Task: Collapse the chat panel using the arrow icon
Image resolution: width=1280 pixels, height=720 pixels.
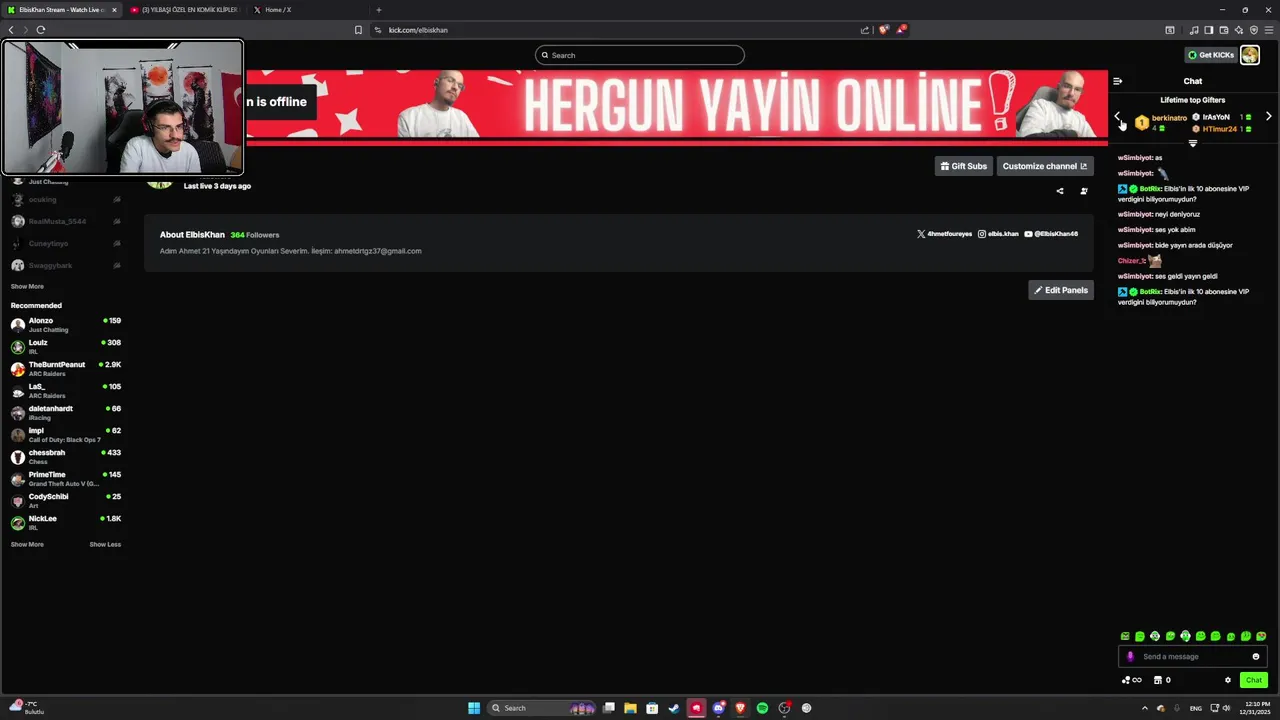Action: tap(1117, 81)
